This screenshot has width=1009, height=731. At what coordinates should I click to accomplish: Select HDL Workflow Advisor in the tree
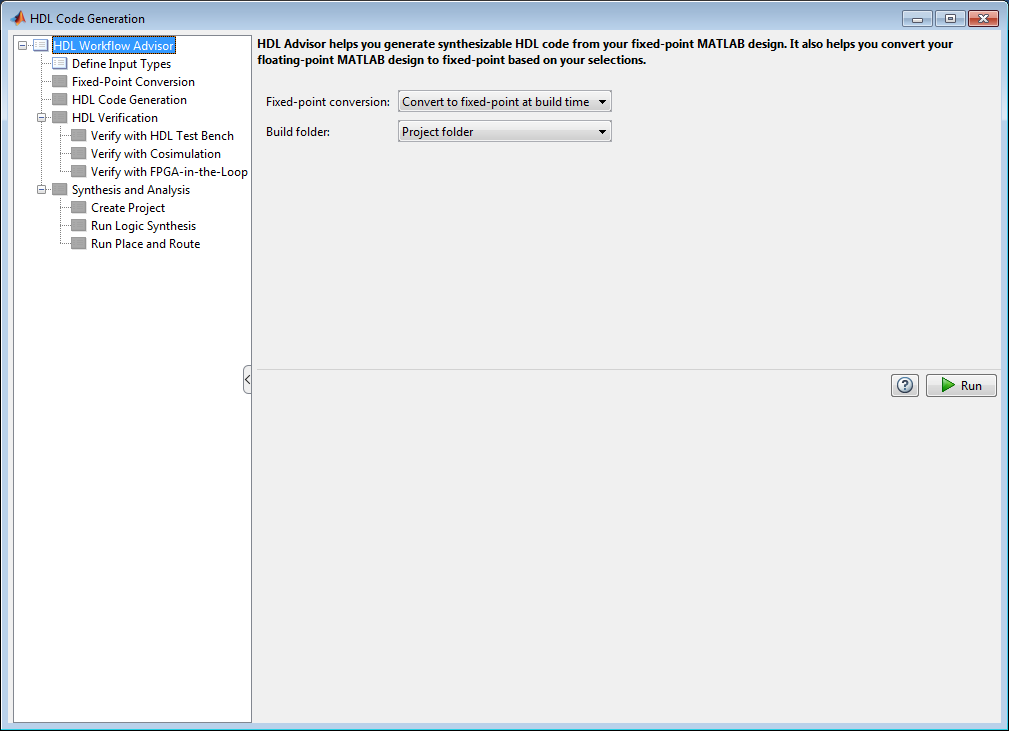[113, 46]
